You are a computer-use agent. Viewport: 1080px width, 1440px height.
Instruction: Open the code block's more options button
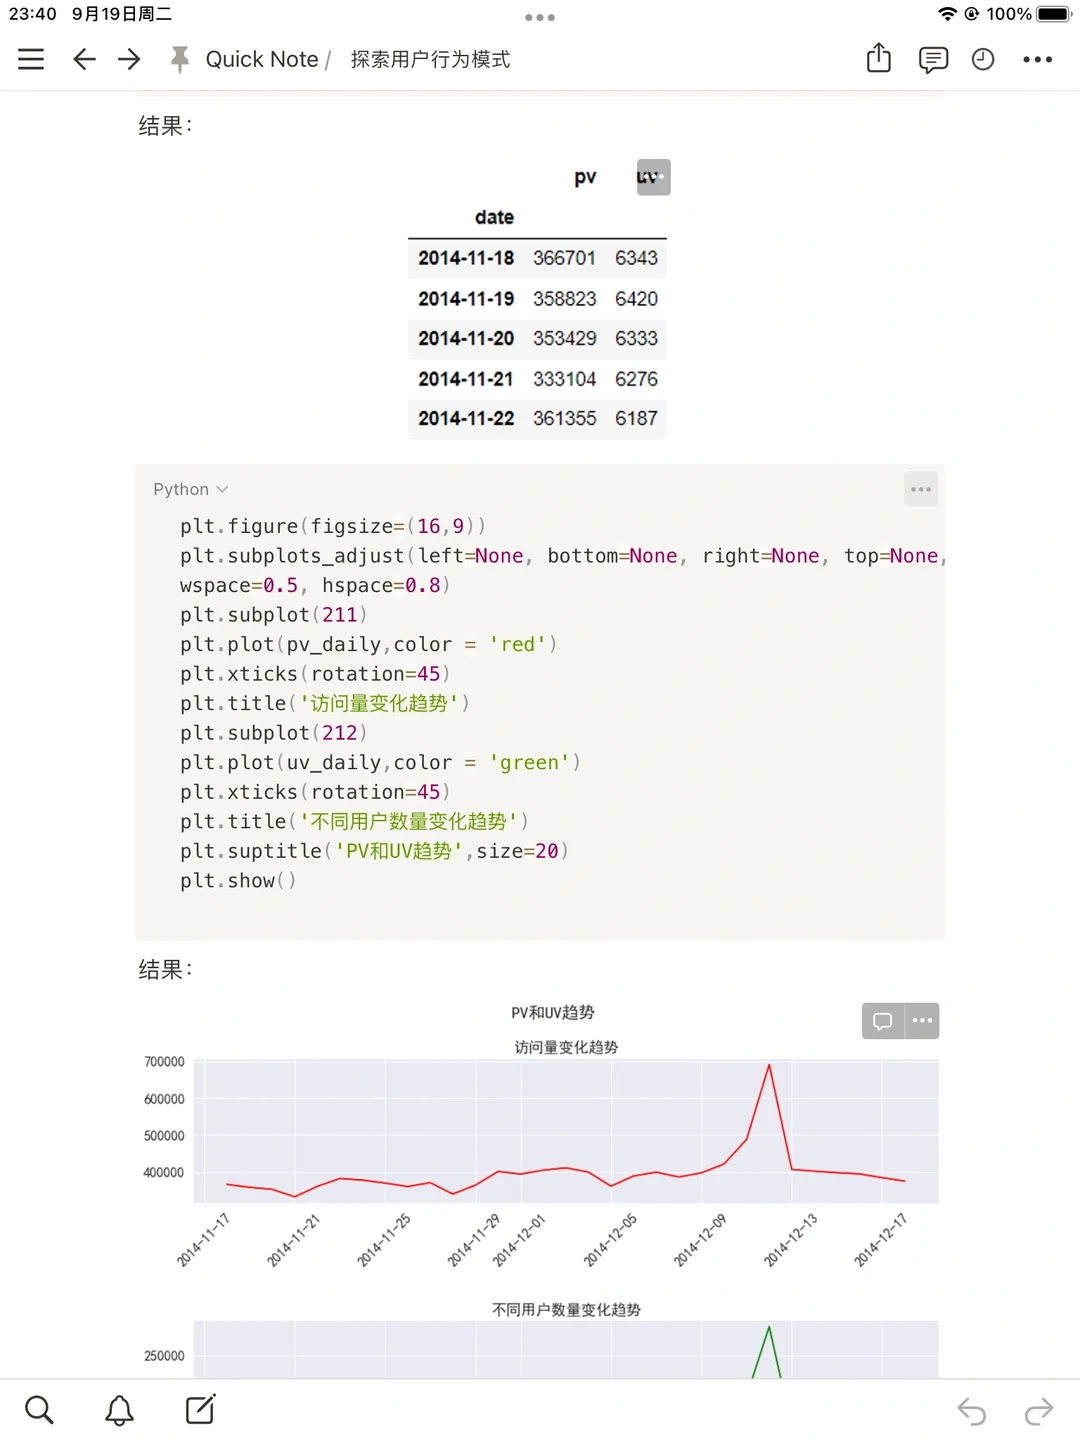click(921, 489)
